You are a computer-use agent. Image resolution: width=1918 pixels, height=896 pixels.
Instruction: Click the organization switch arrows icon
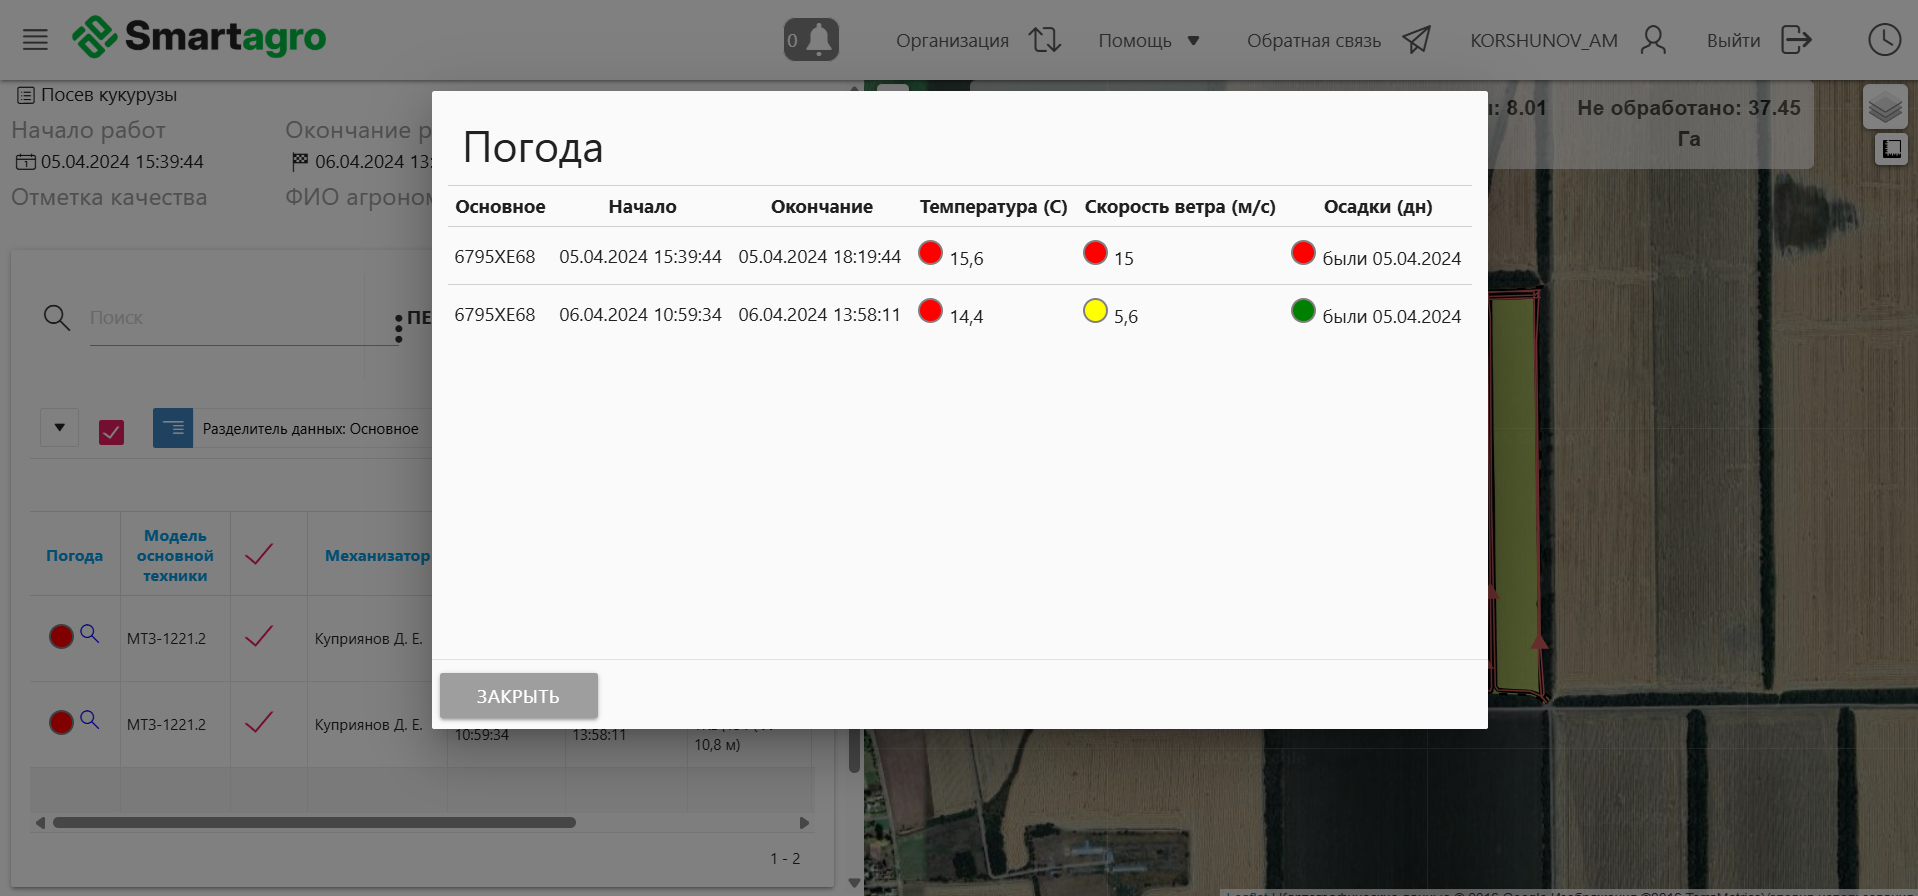[x=1045, y=40]
